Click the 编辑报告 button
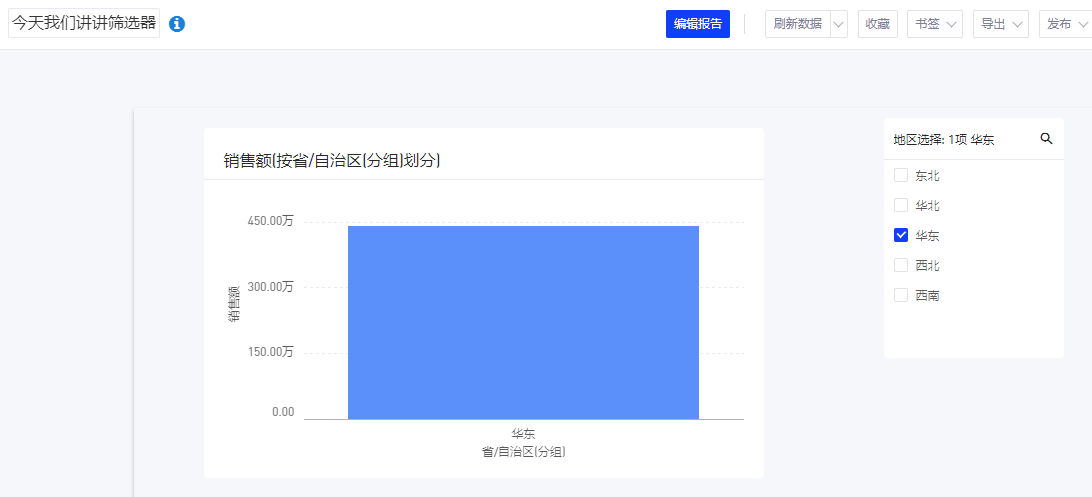 click(697, 24)
